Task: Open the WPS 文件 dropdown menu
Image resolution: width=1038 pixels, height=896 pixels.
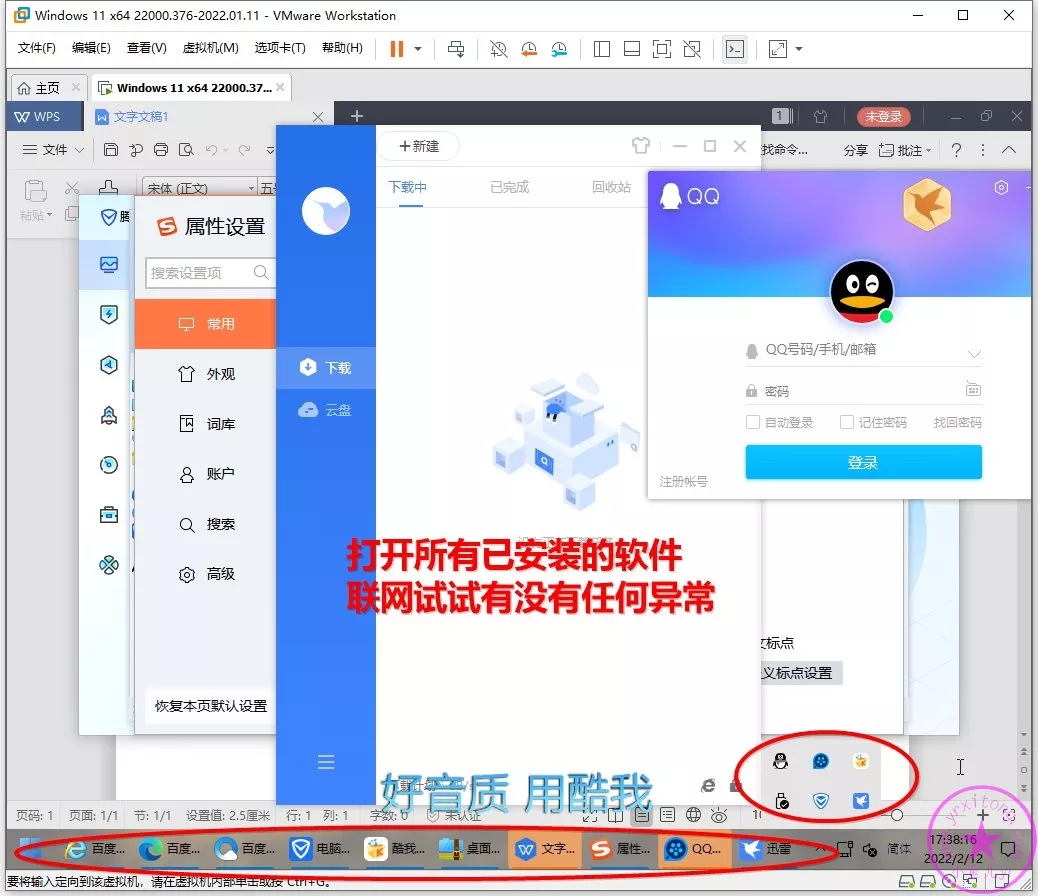Action: pos(46,150)
